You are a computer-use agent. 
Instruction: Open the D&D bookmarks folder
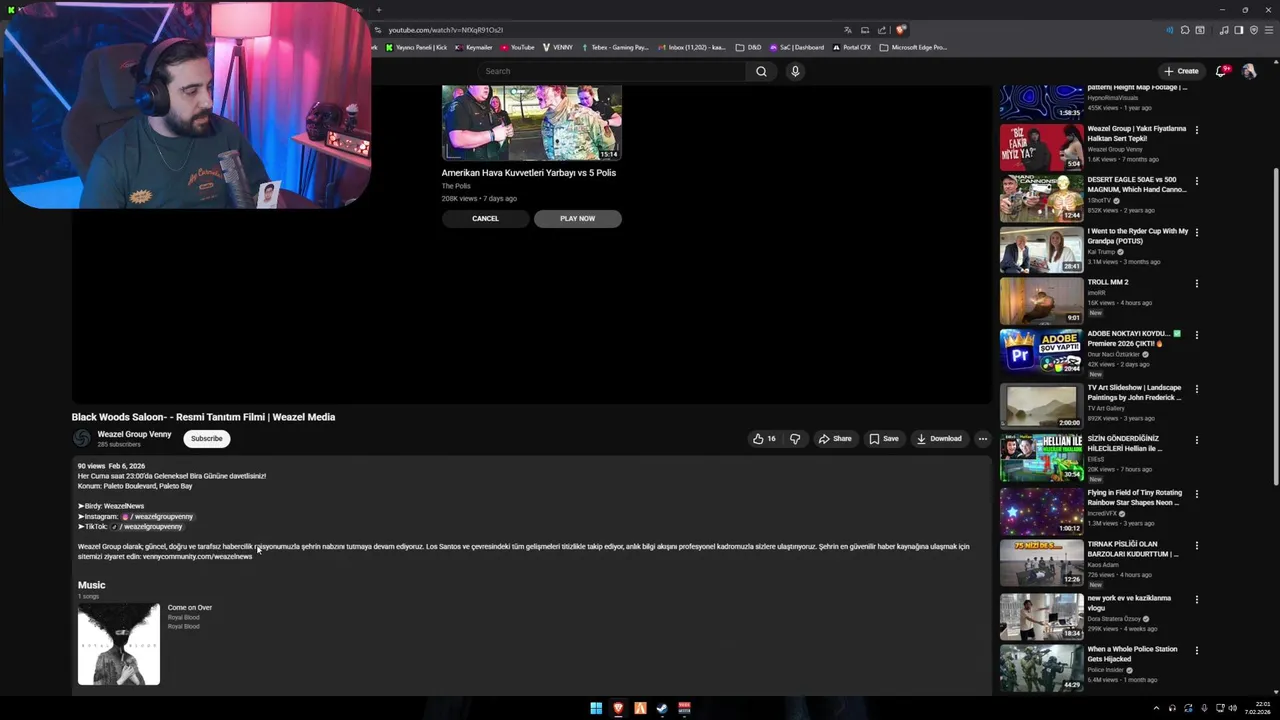tap(748, 47)
